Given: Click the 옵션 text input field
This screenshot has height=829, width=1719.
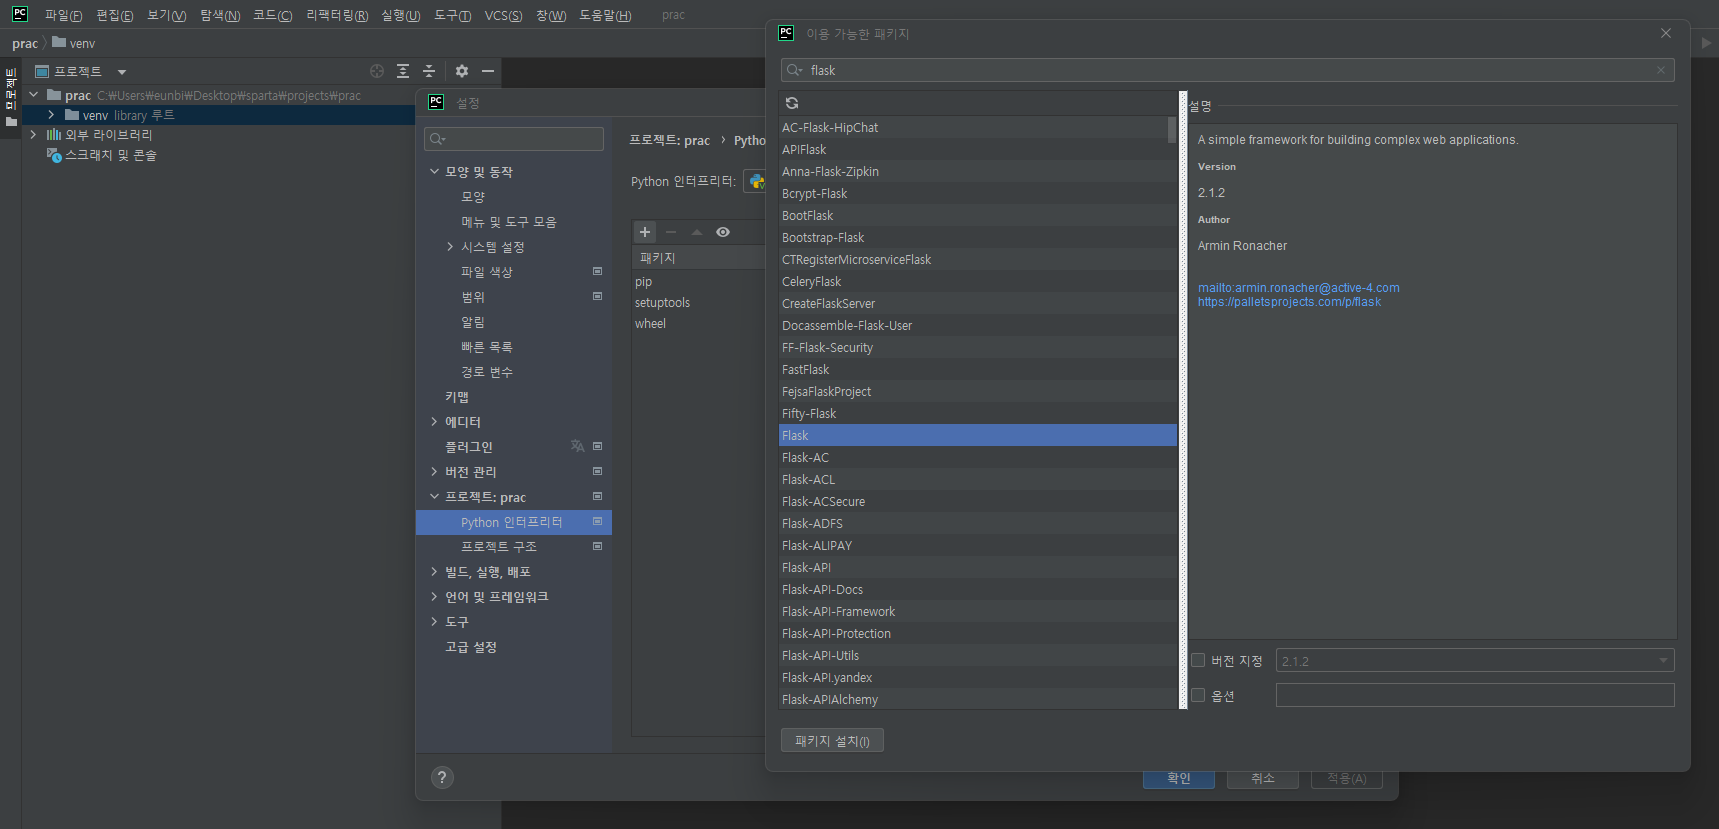Looking at the screenshot, I should pos(1475,695).
